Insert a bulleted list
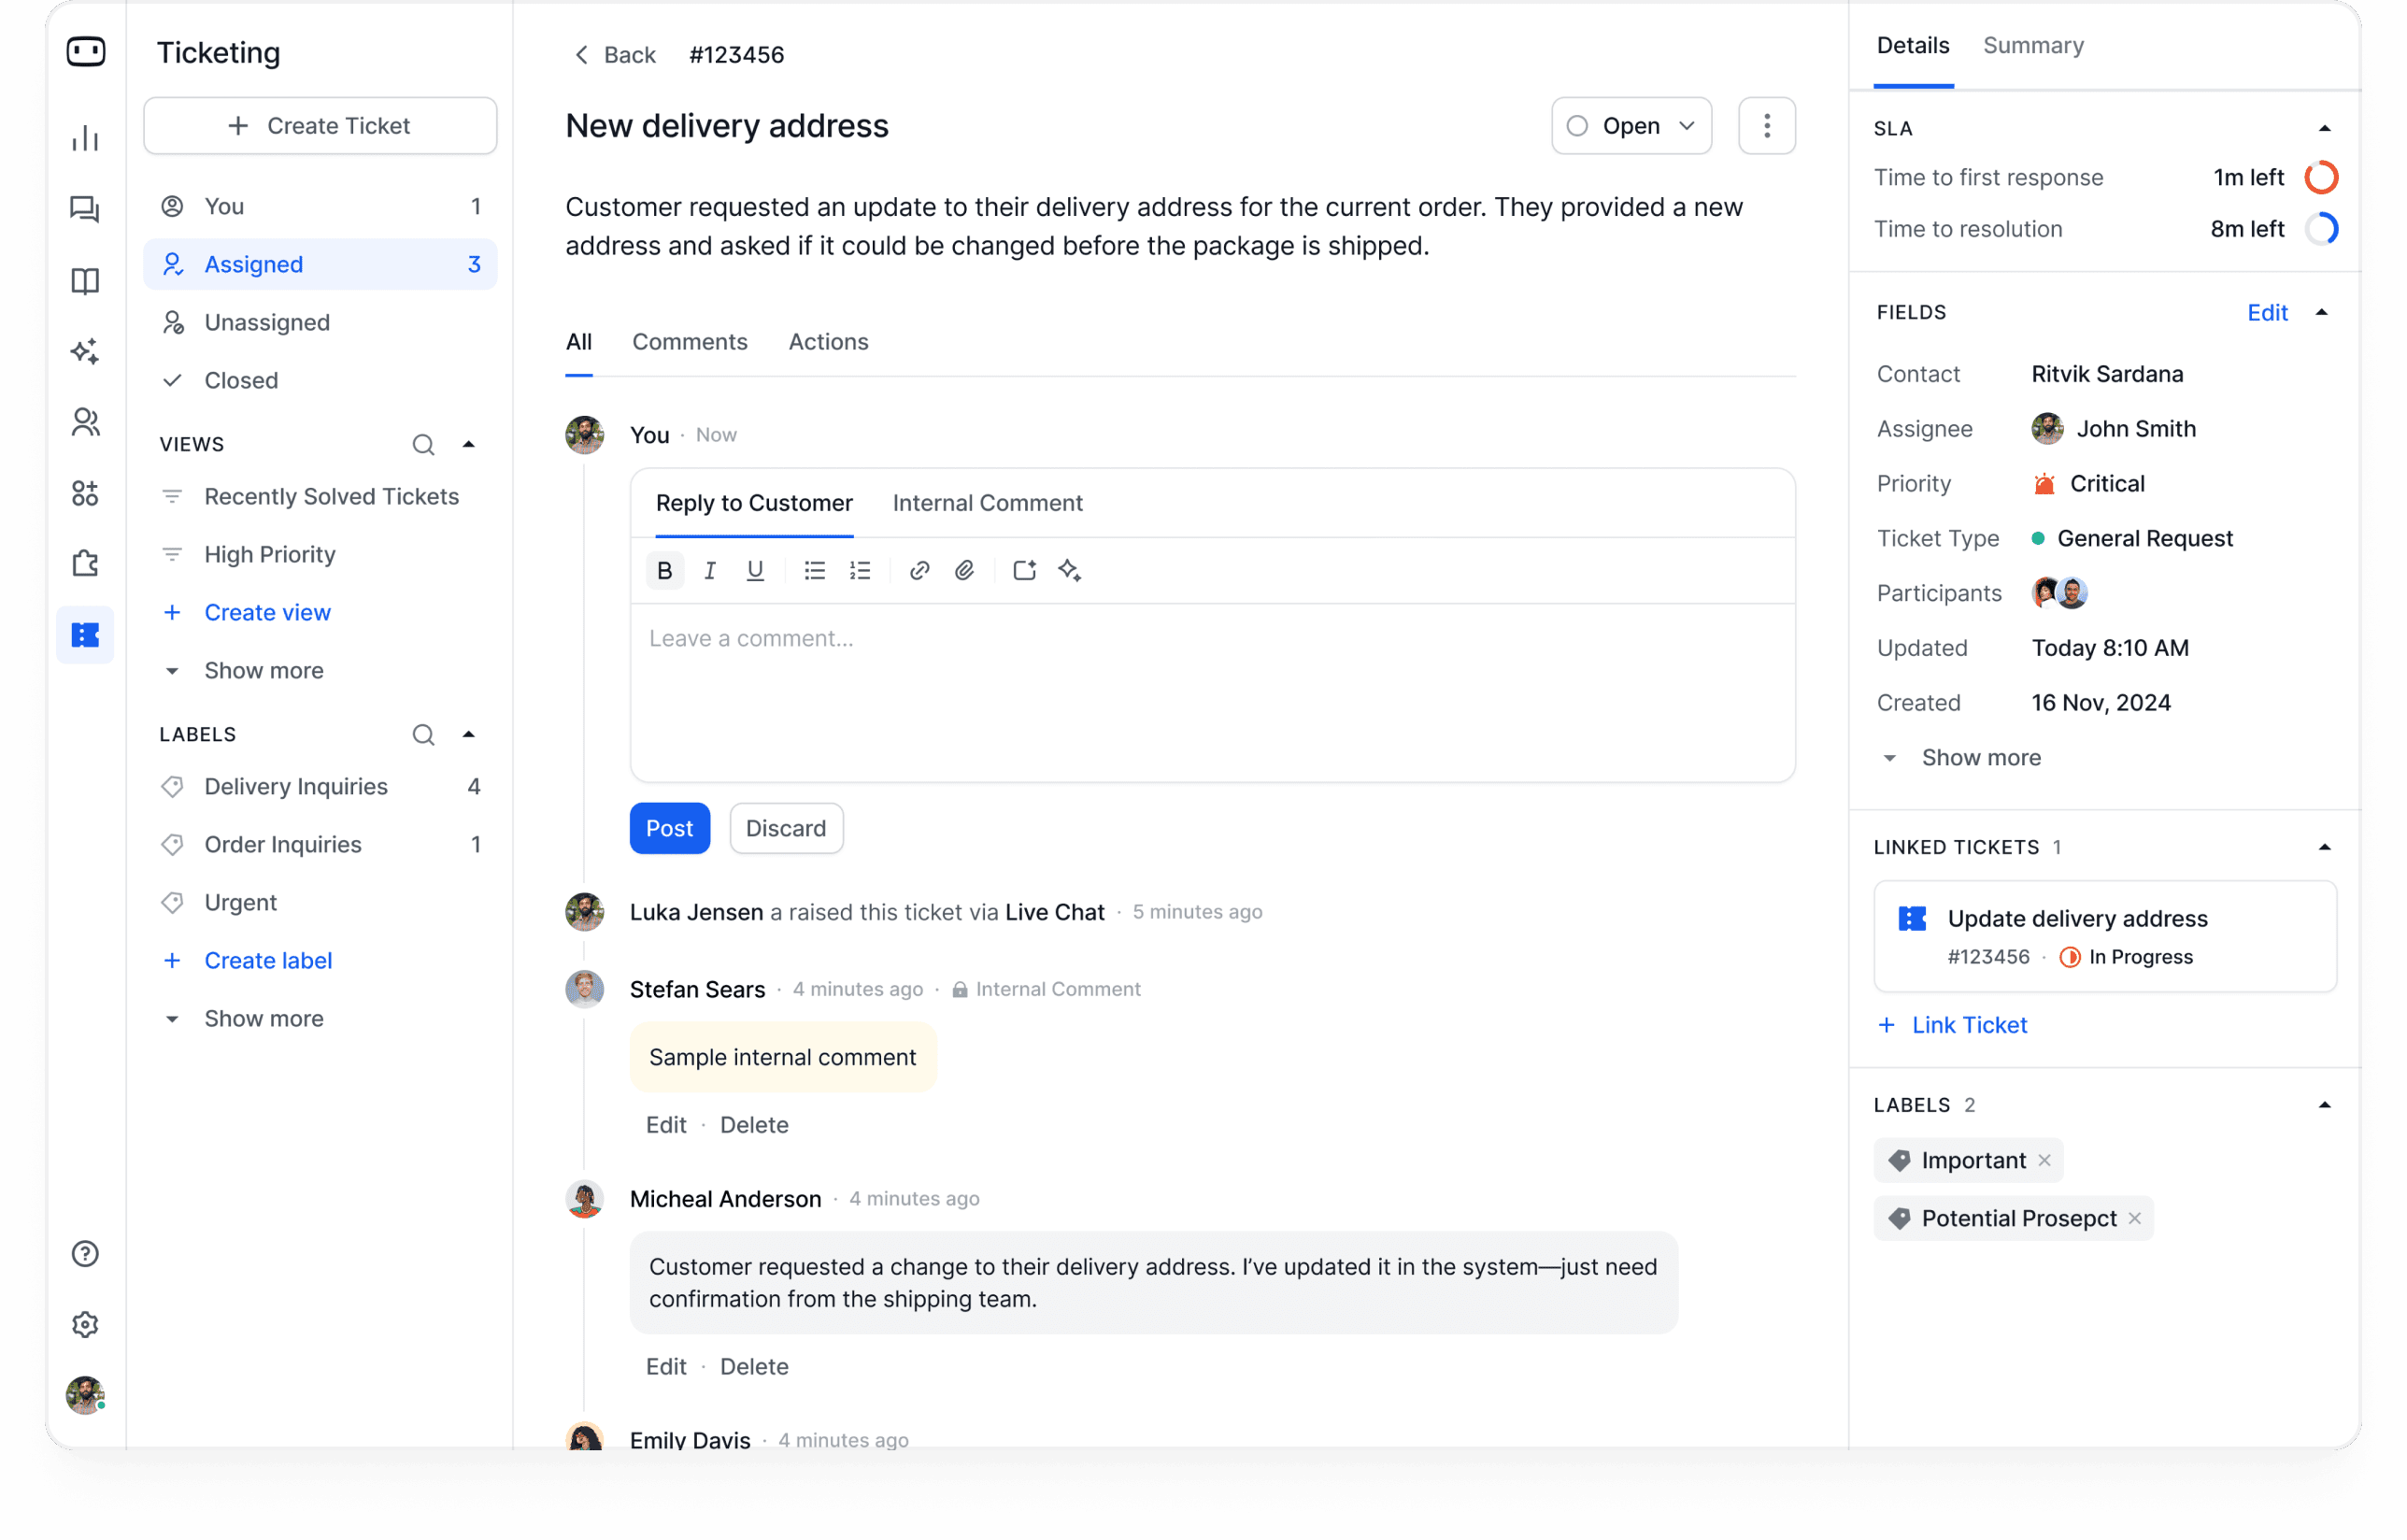This screenshot has height=1540, width=2407. (x=814, y=570)
